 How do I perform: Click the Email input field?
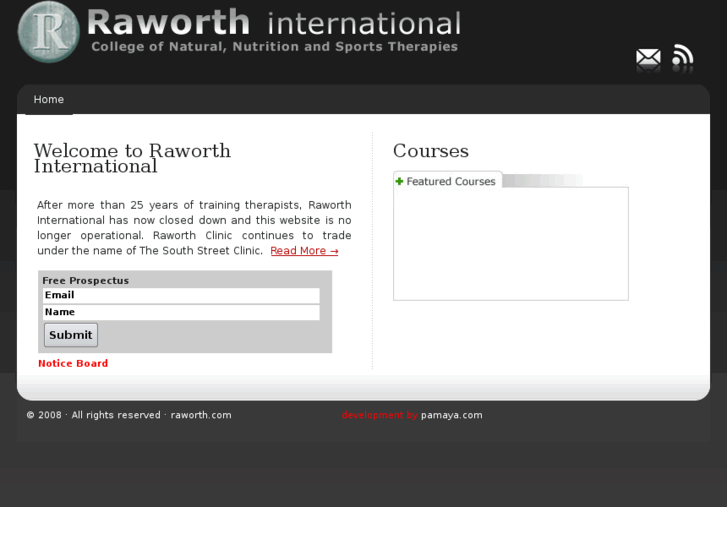pyautogui.click(x=181, y=295)
